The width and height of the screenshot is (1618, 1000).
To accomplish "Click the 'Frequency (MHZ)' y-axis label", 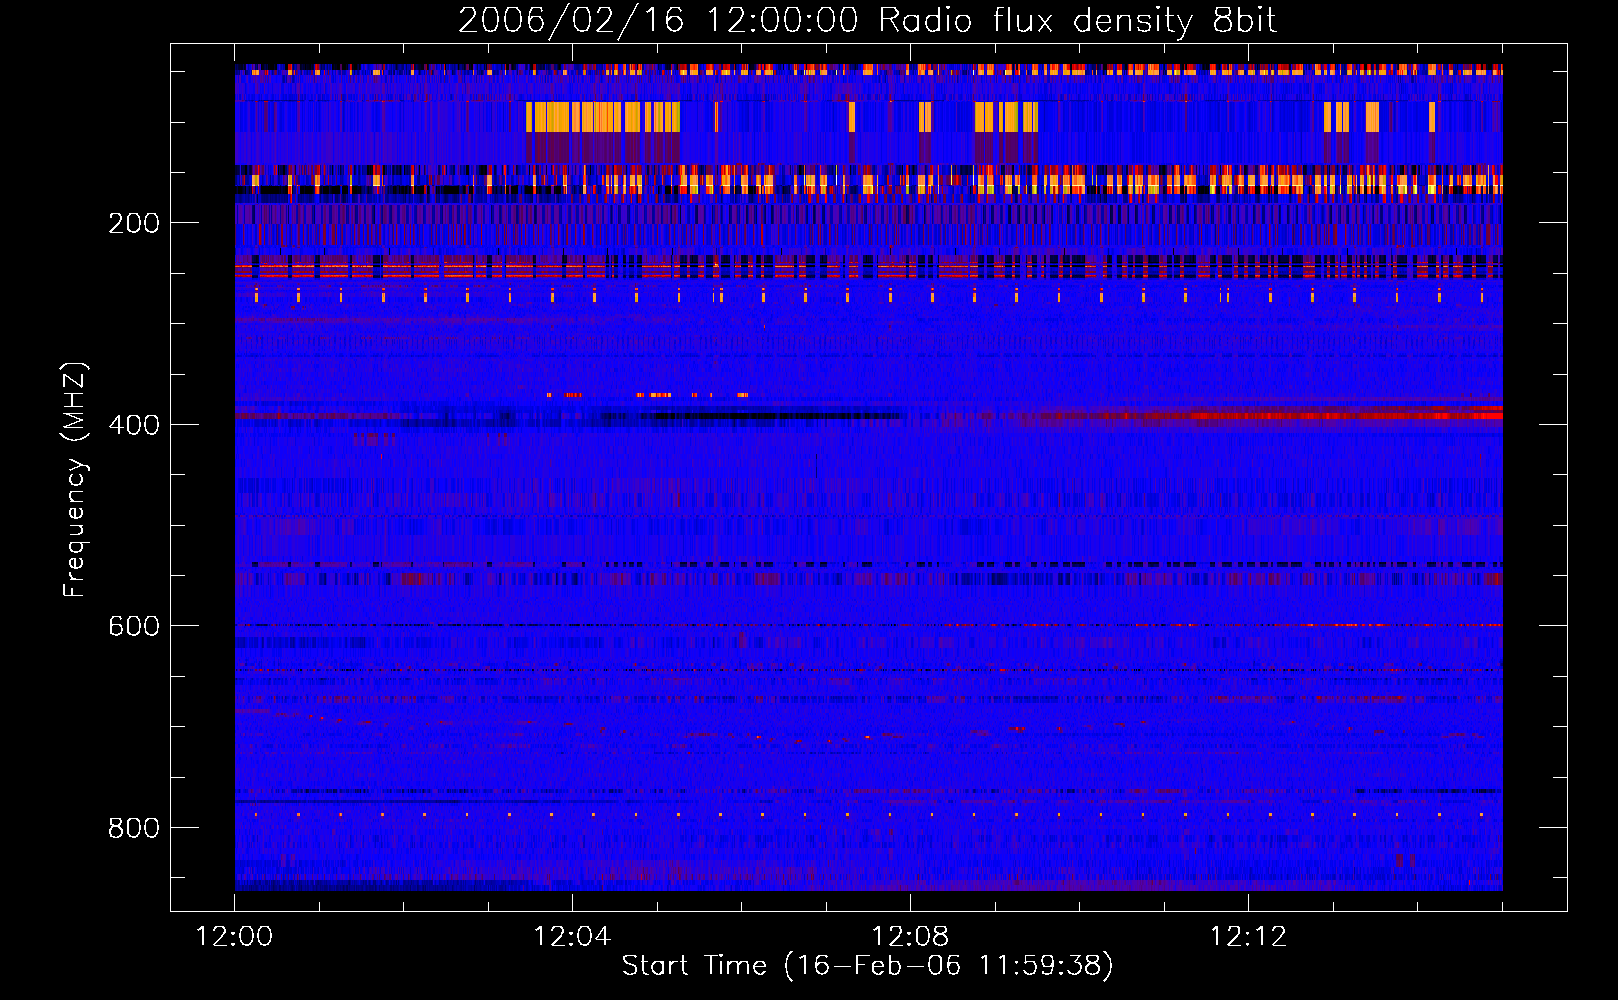I will (x=75, y=479).
